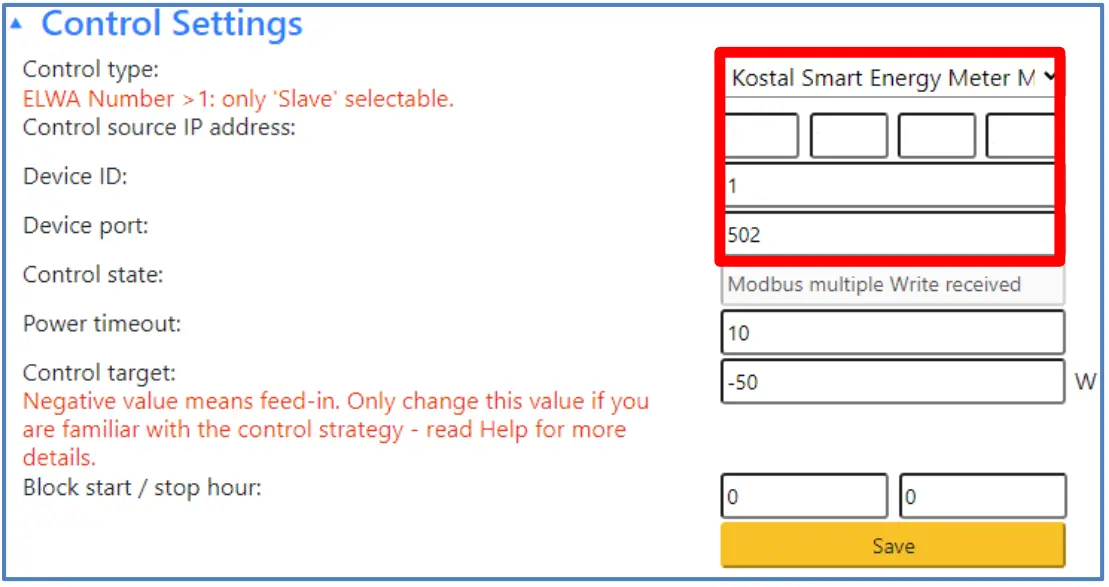1109x587 pixels.
Task: Click the Control Settings heading text
Action: [172, 24]
